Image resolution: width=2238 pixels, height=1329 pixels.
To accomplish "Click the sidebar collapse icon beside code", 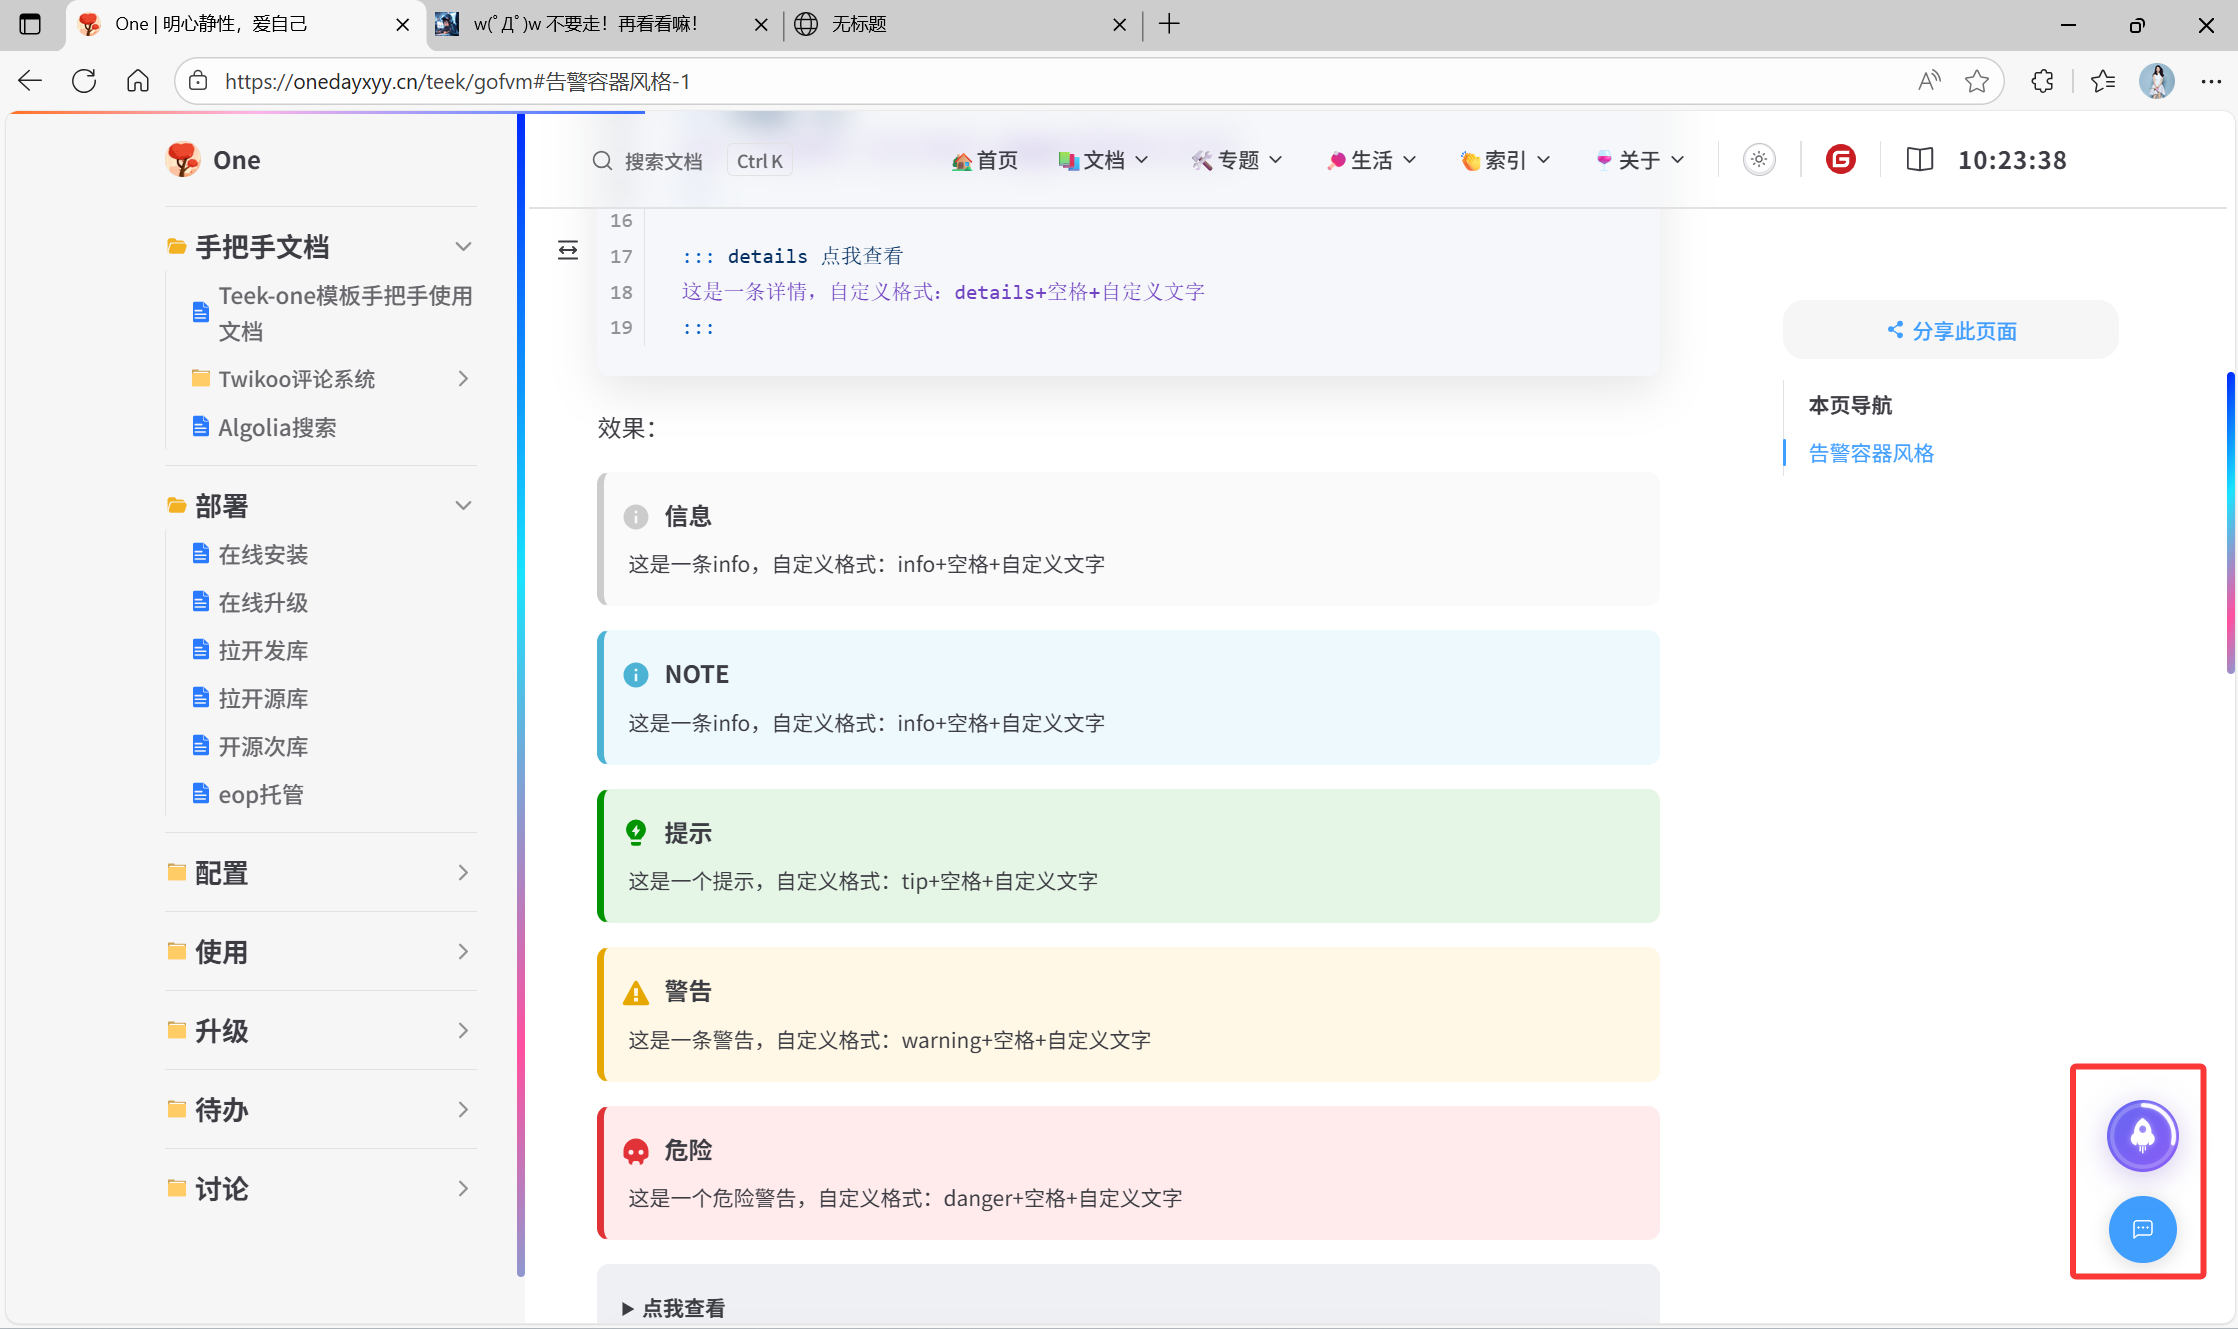I will tap(568, 250).
